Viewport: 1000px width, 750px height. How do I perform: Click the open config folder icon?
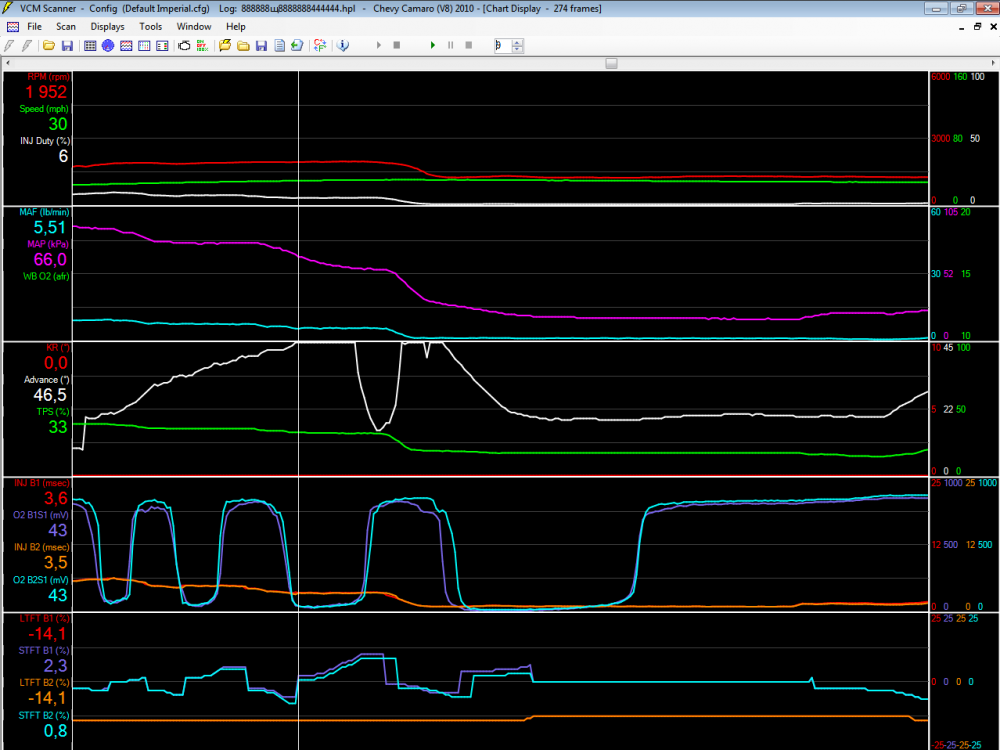(x=48, y=46)
